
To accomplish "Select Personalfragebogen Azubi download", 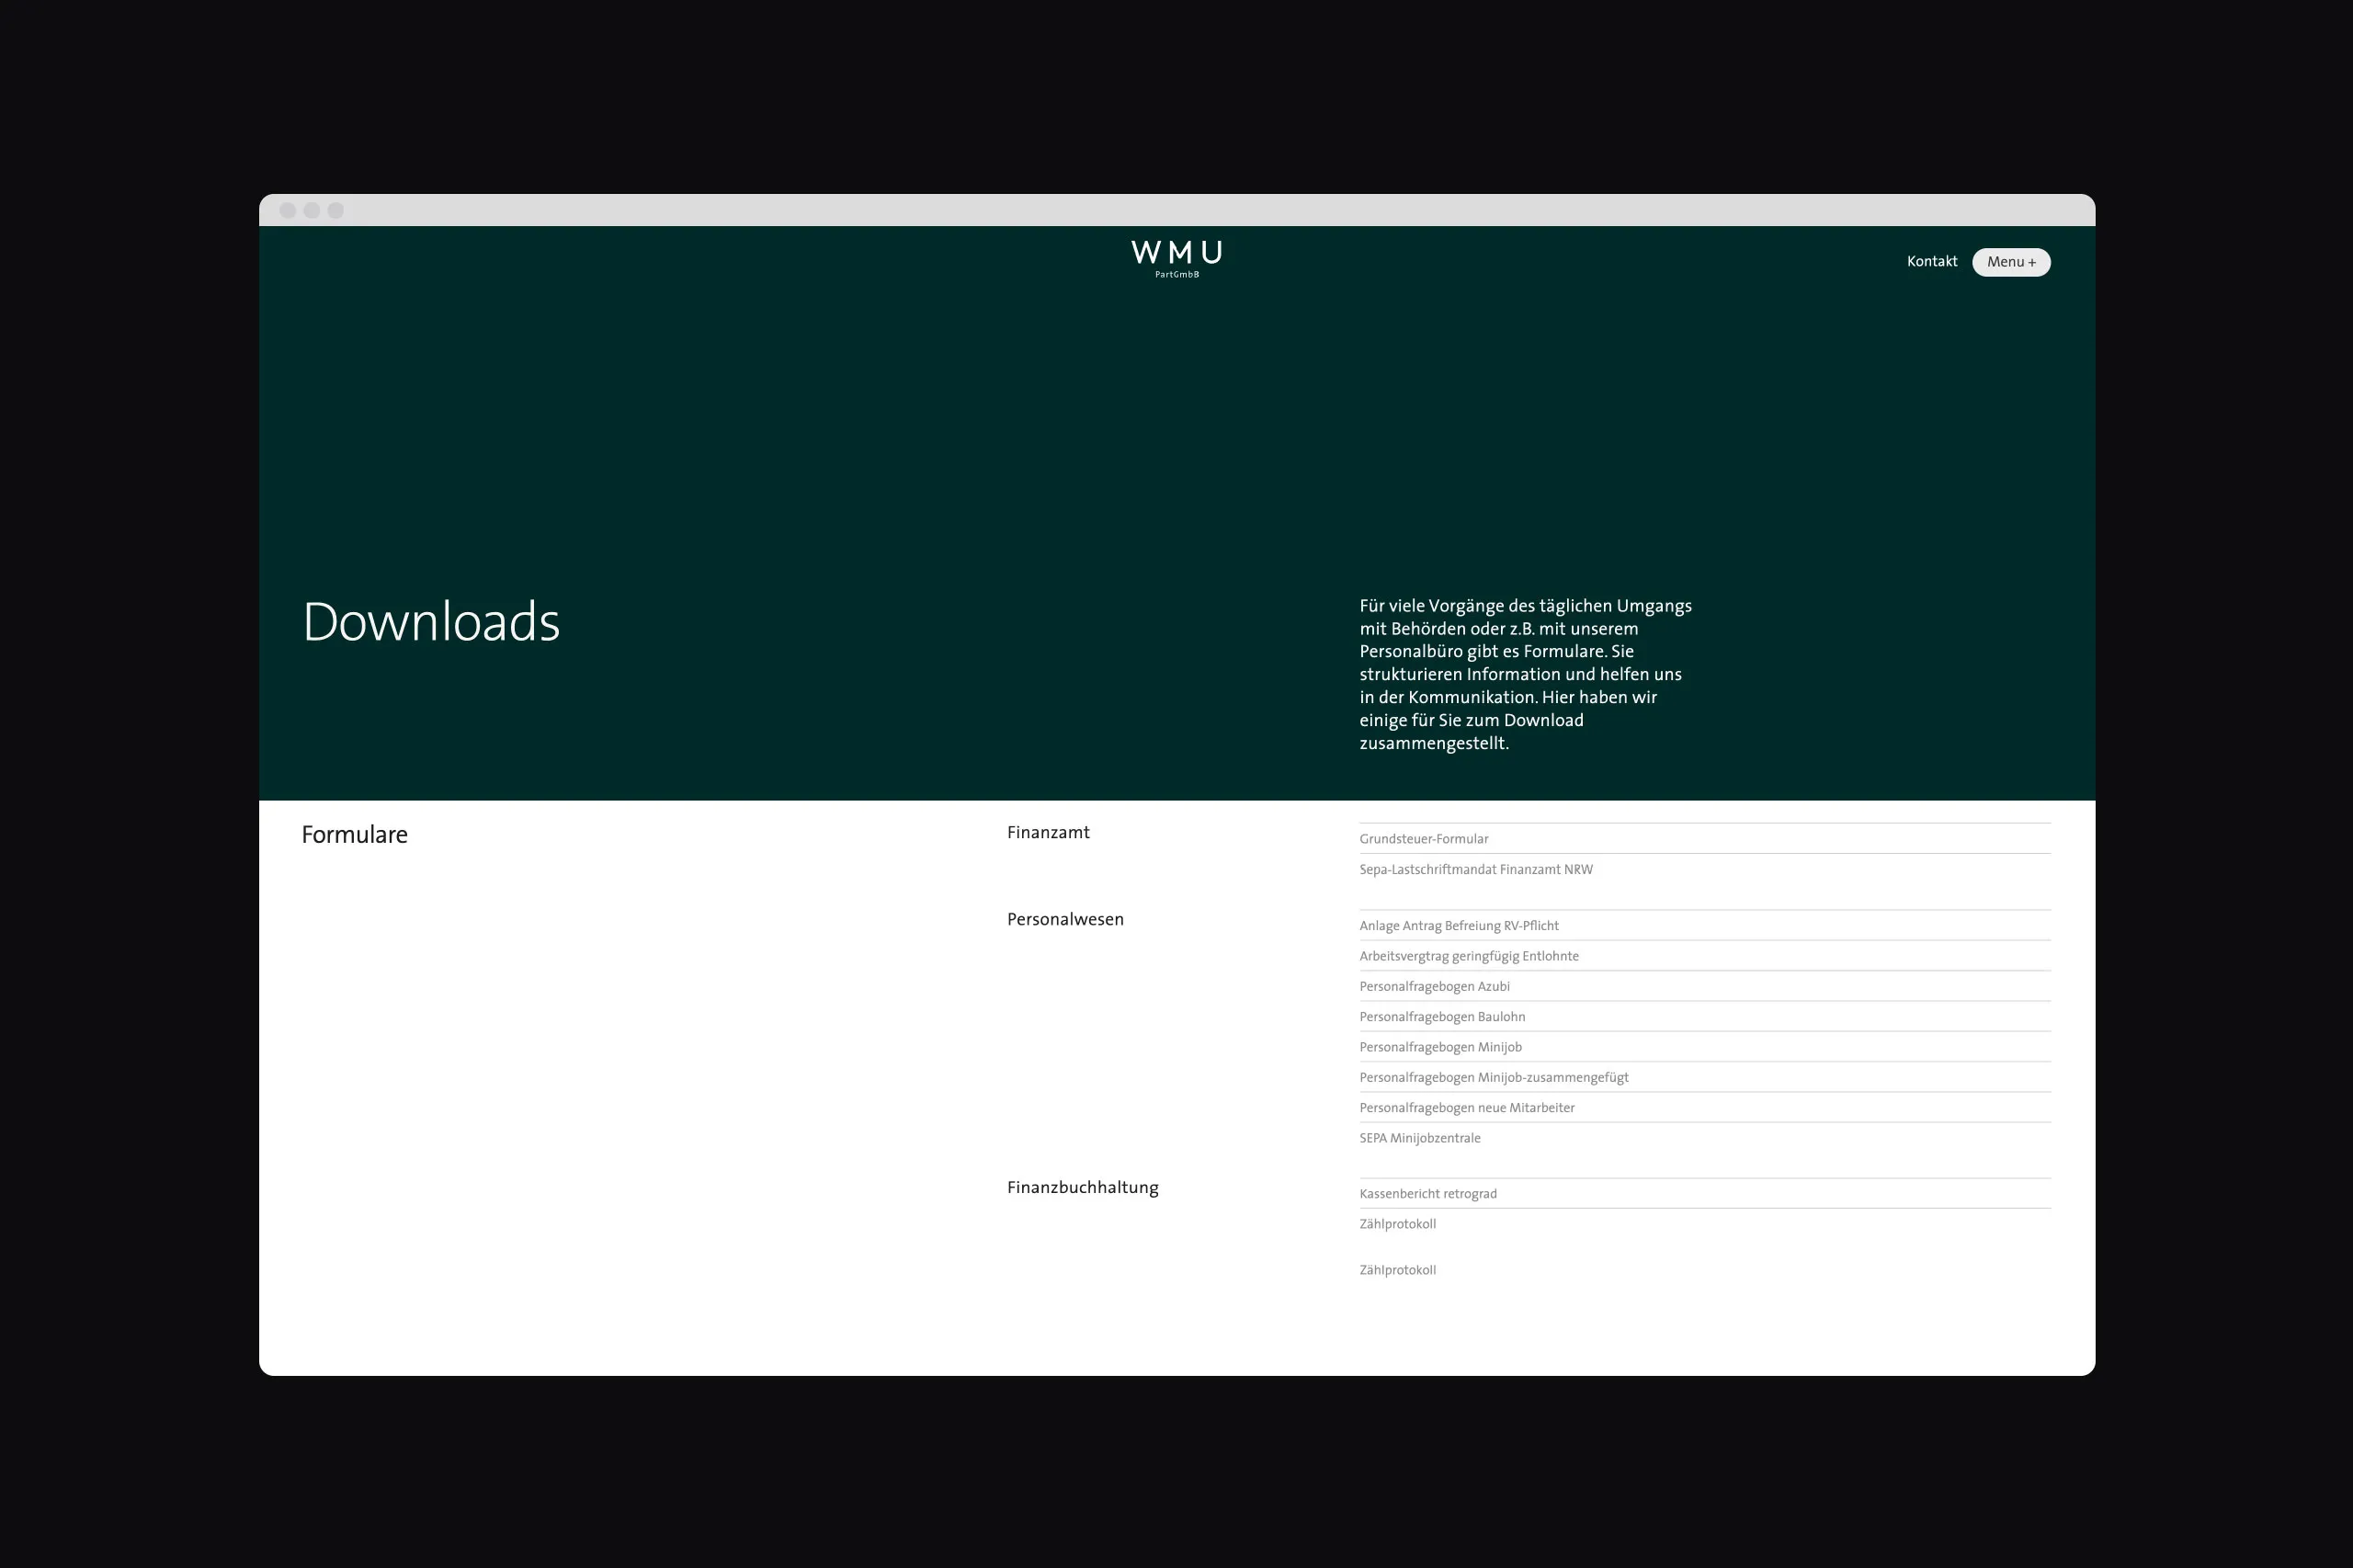I will pyautogui.click(x=1434, y=986).
